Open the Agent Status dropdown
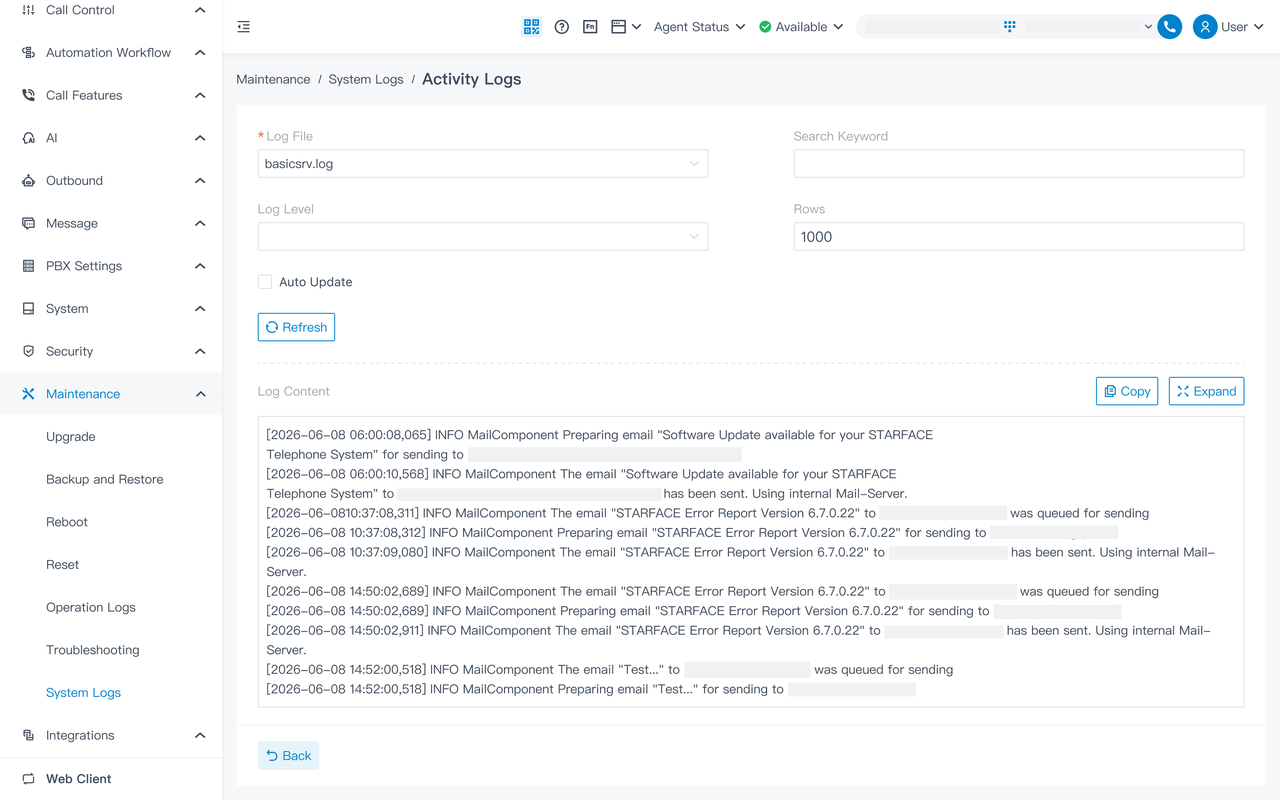This screenshot has height=800, width=1280. click(699, 27)
